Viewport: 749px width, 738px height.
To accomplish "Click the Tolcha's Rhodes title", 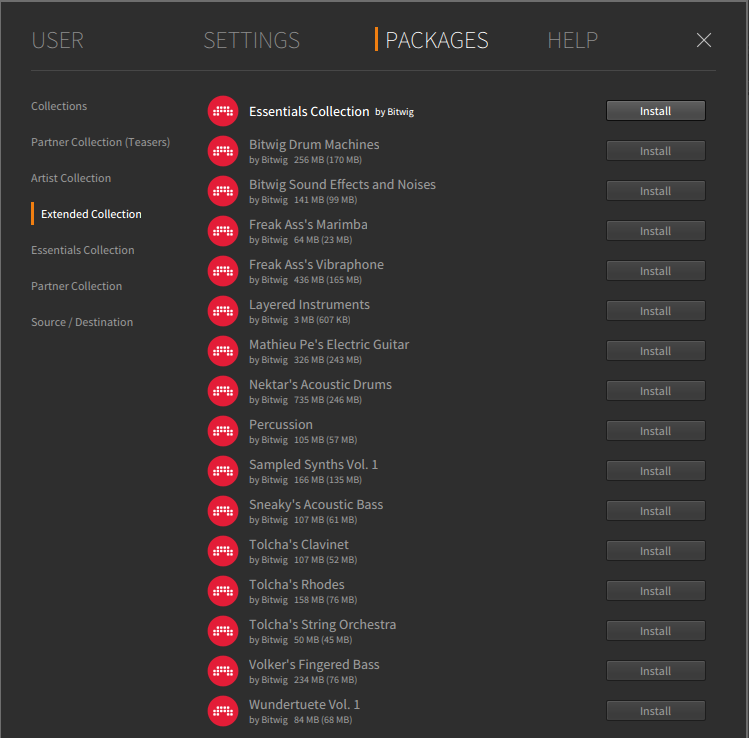I will (297, 584).
